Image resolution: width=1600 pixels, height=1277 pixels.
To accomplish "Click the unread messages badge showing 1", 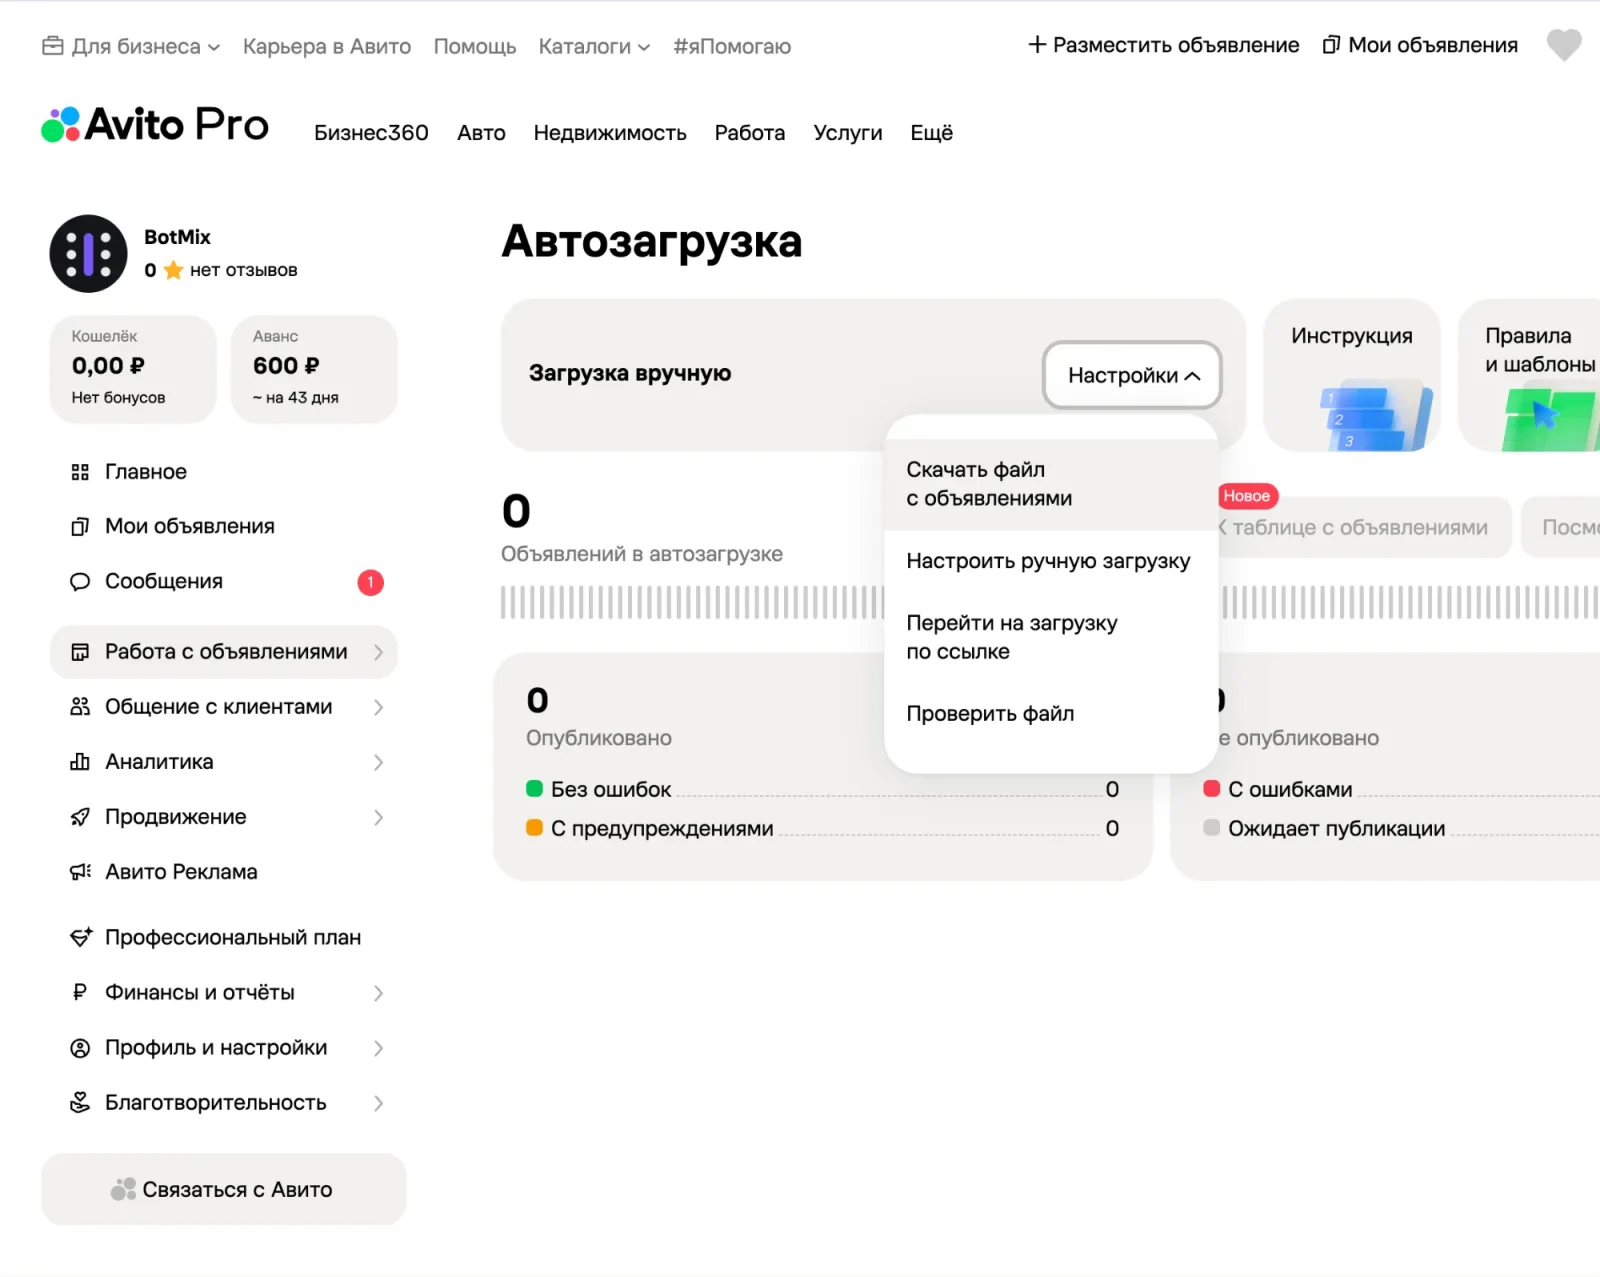I will (x=371, y=582).
